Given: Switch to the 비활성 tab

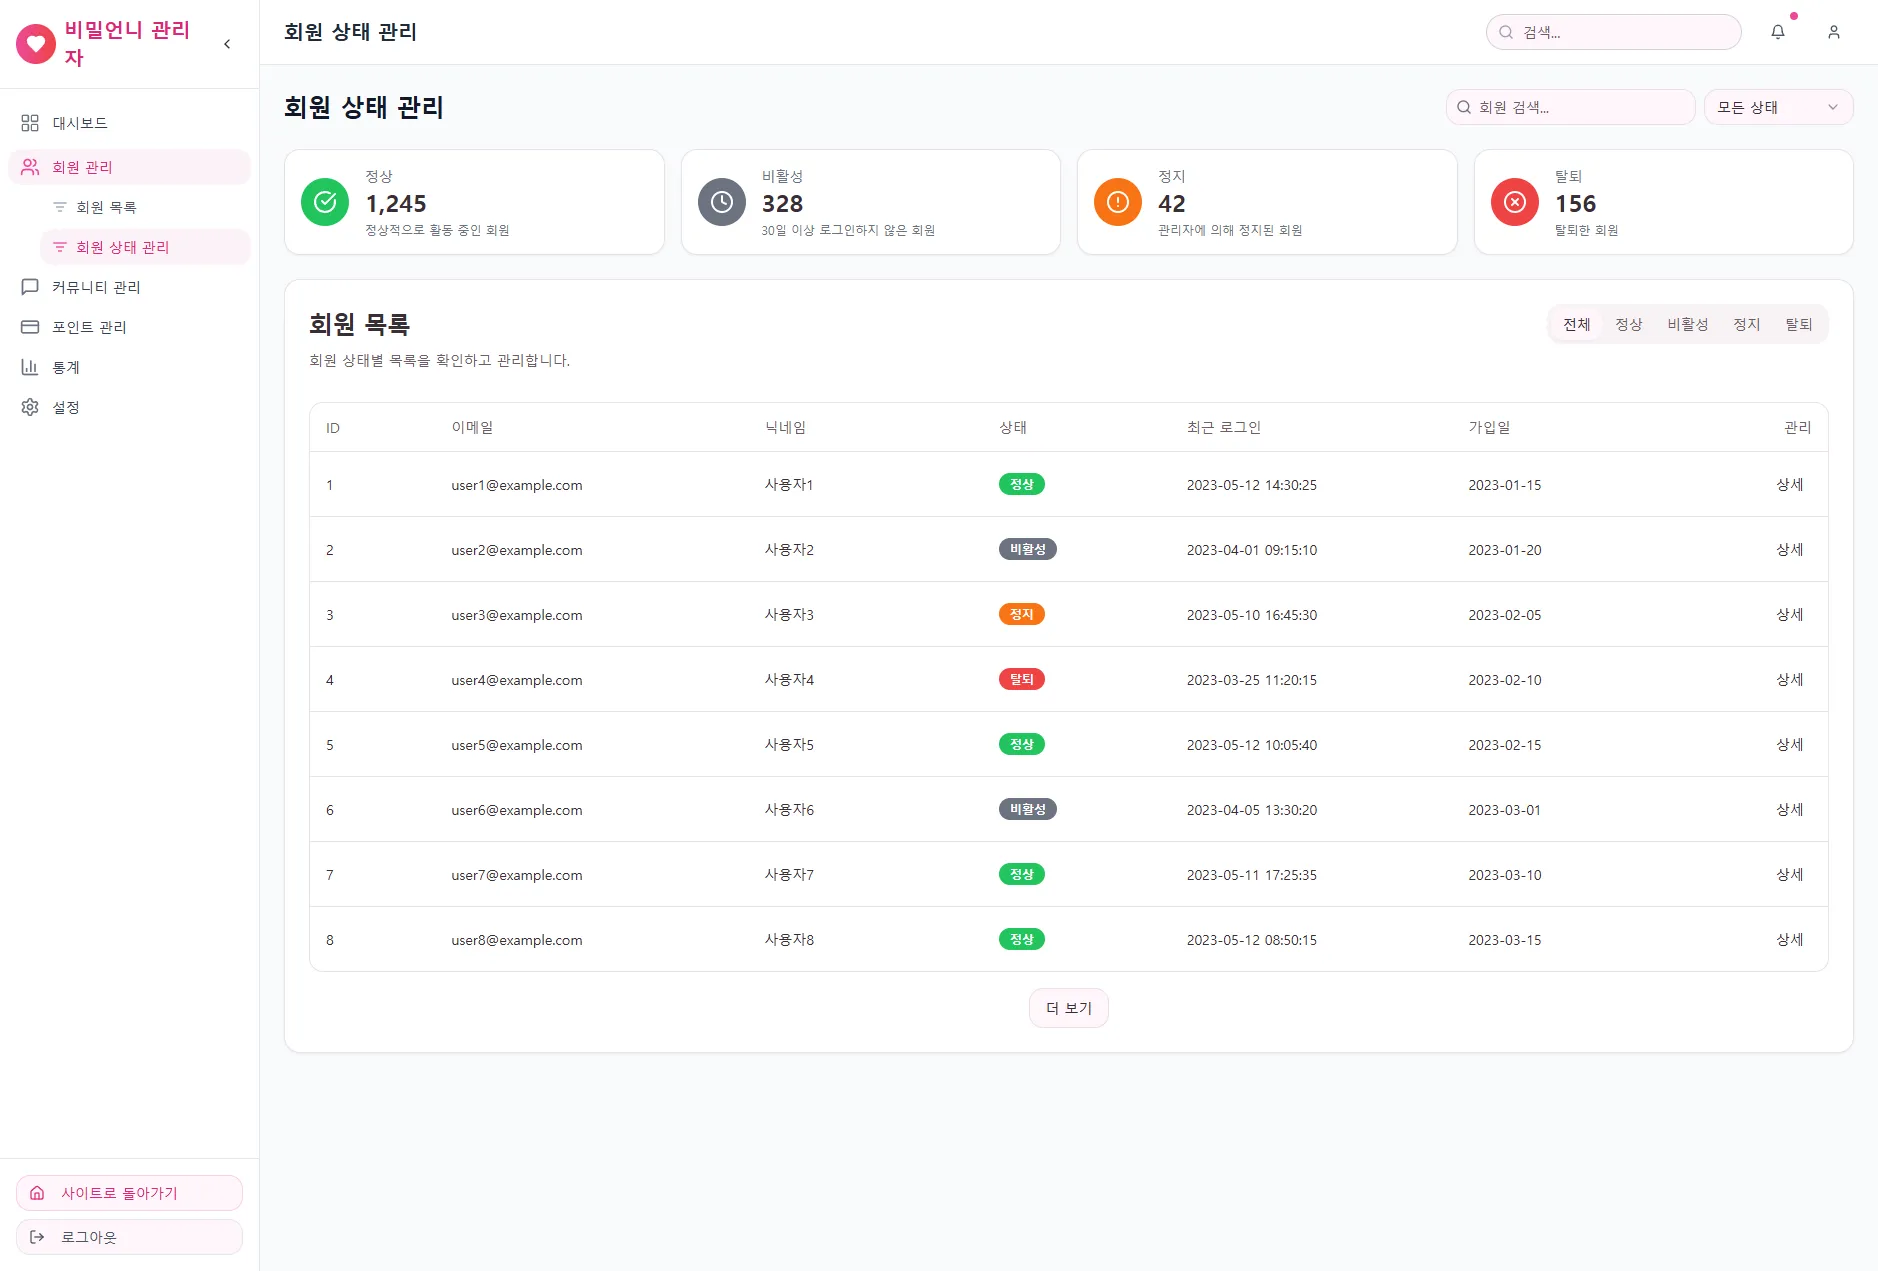Looking at the screenshot, I should pyautogui.click(x=1687, y=324).
